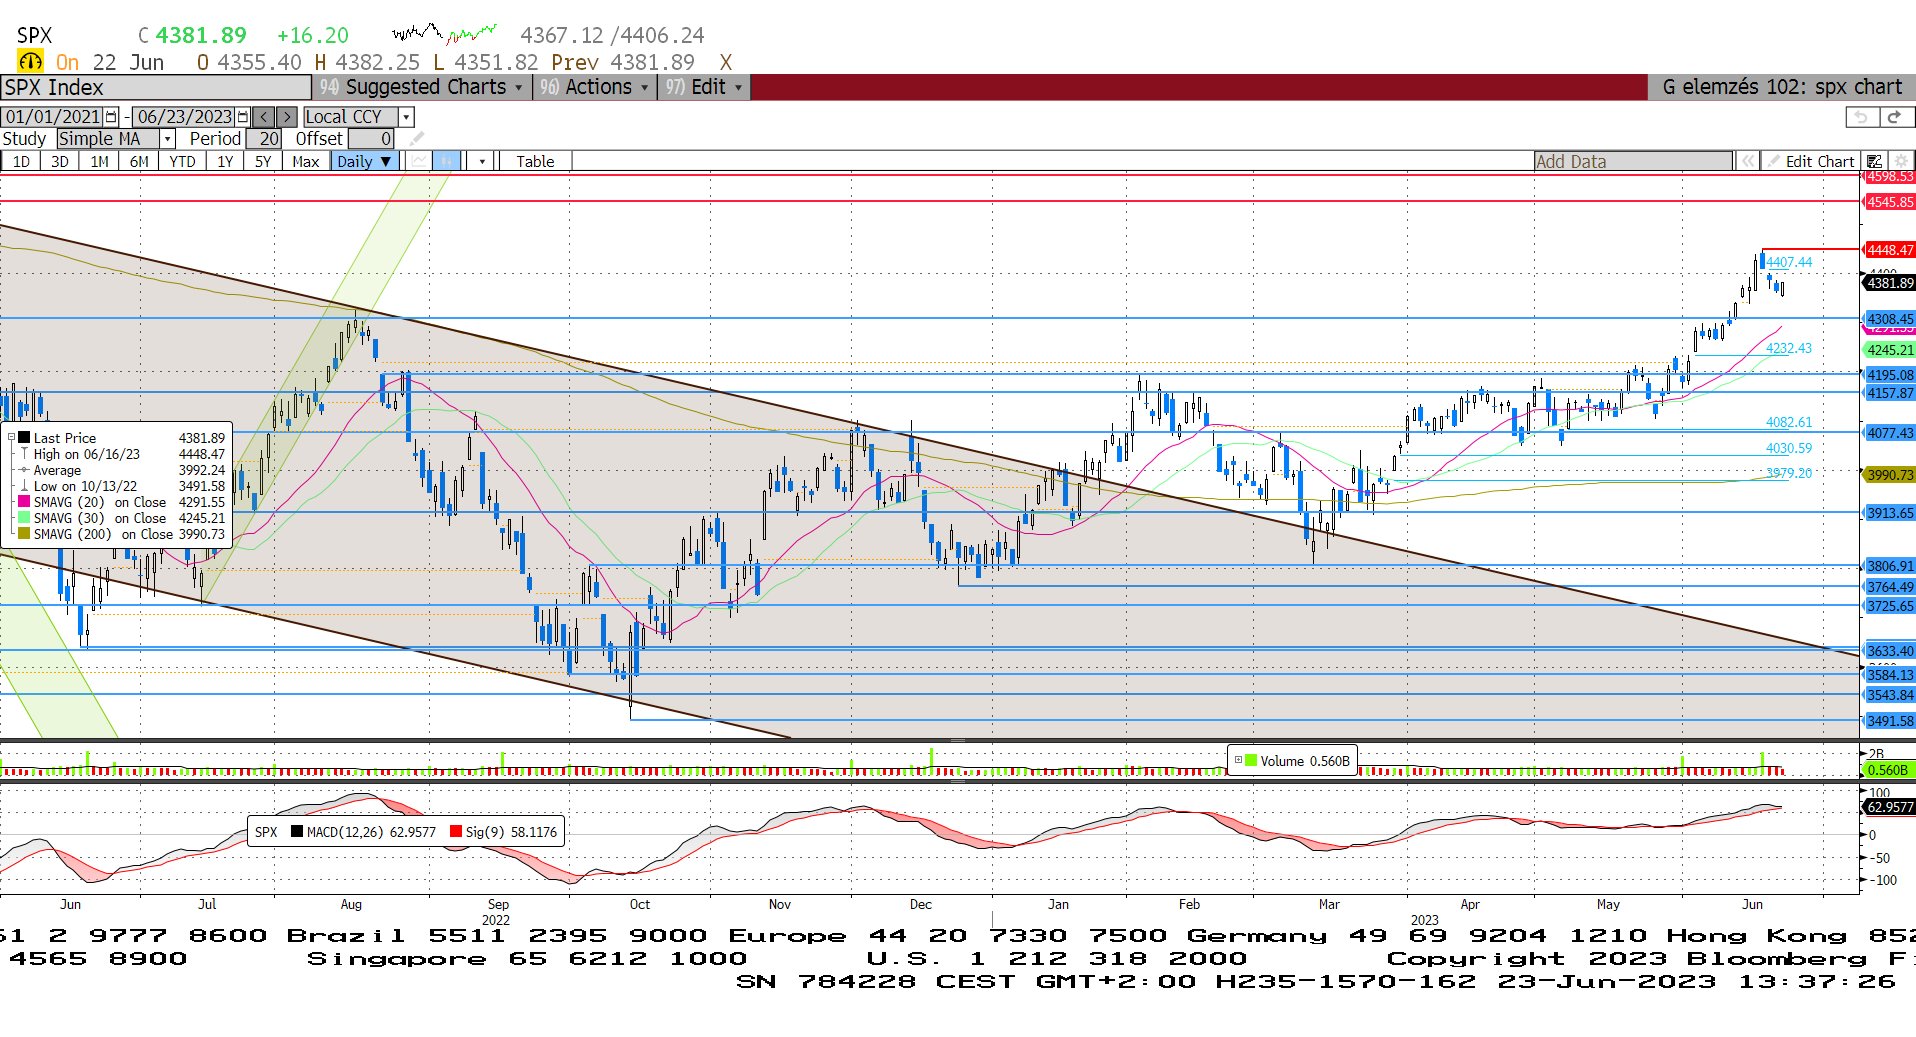
Task: Click the SPX Index security field
Action: [x=156, y=87]
